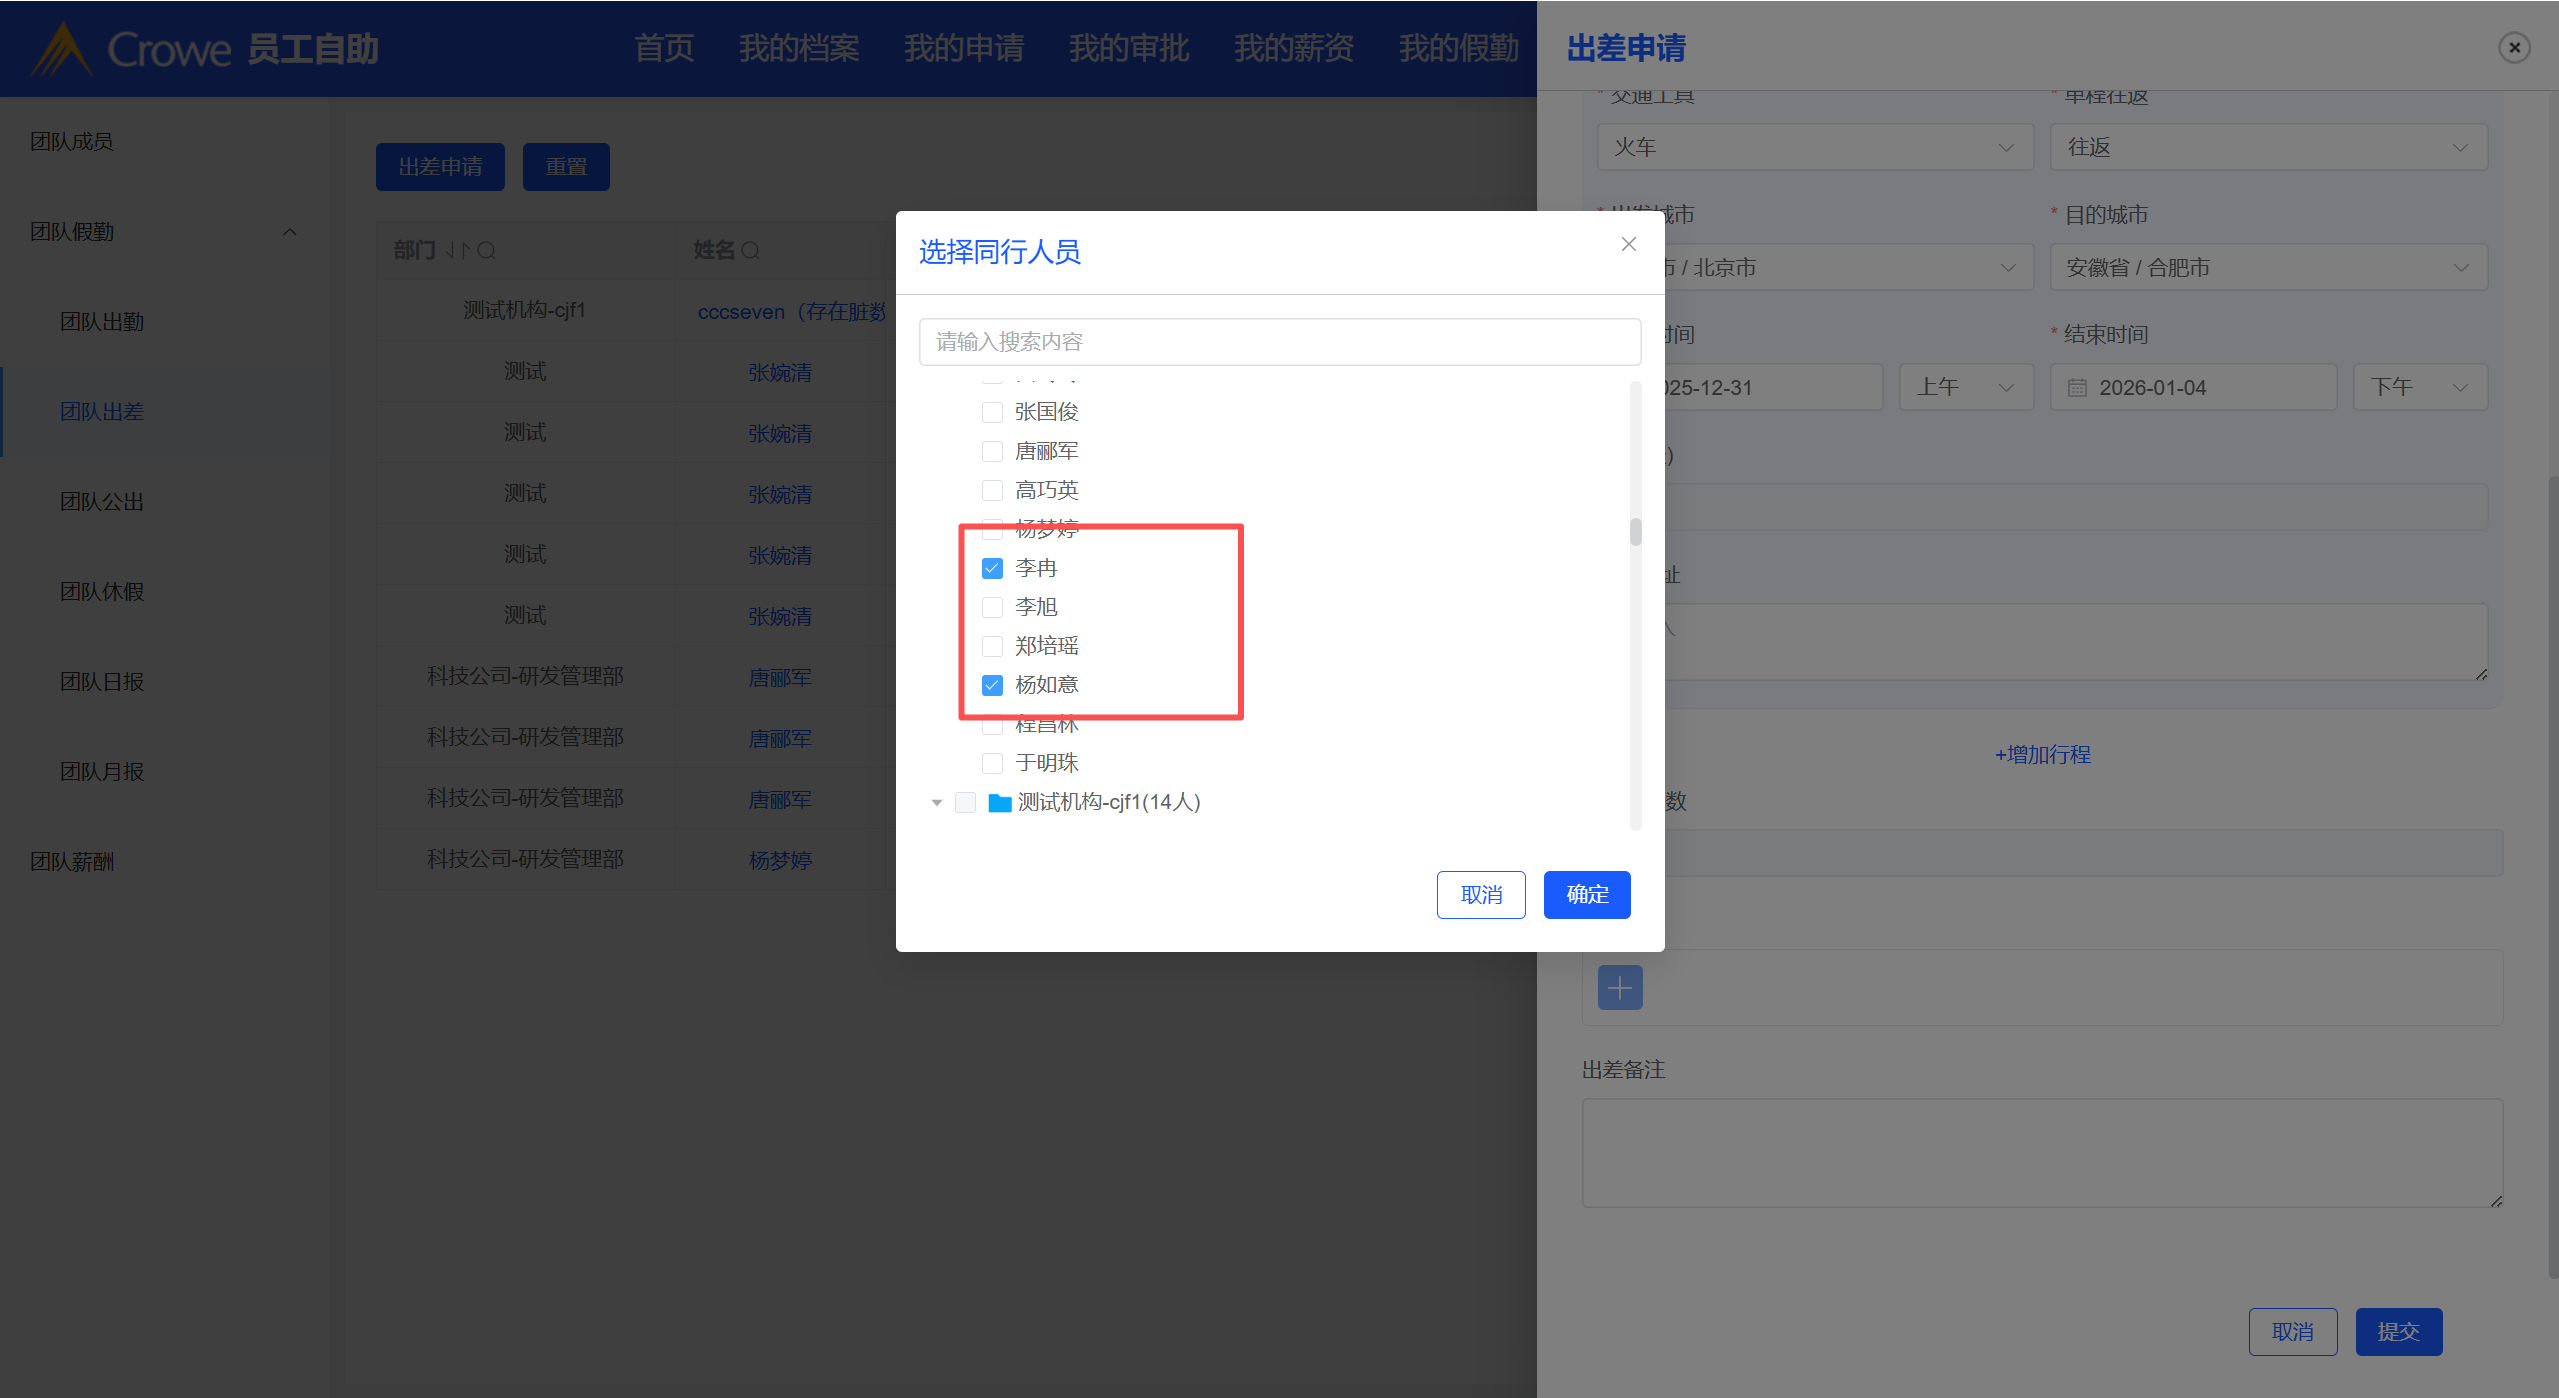Click the 部门 column sort arrows

pos(457,250)
